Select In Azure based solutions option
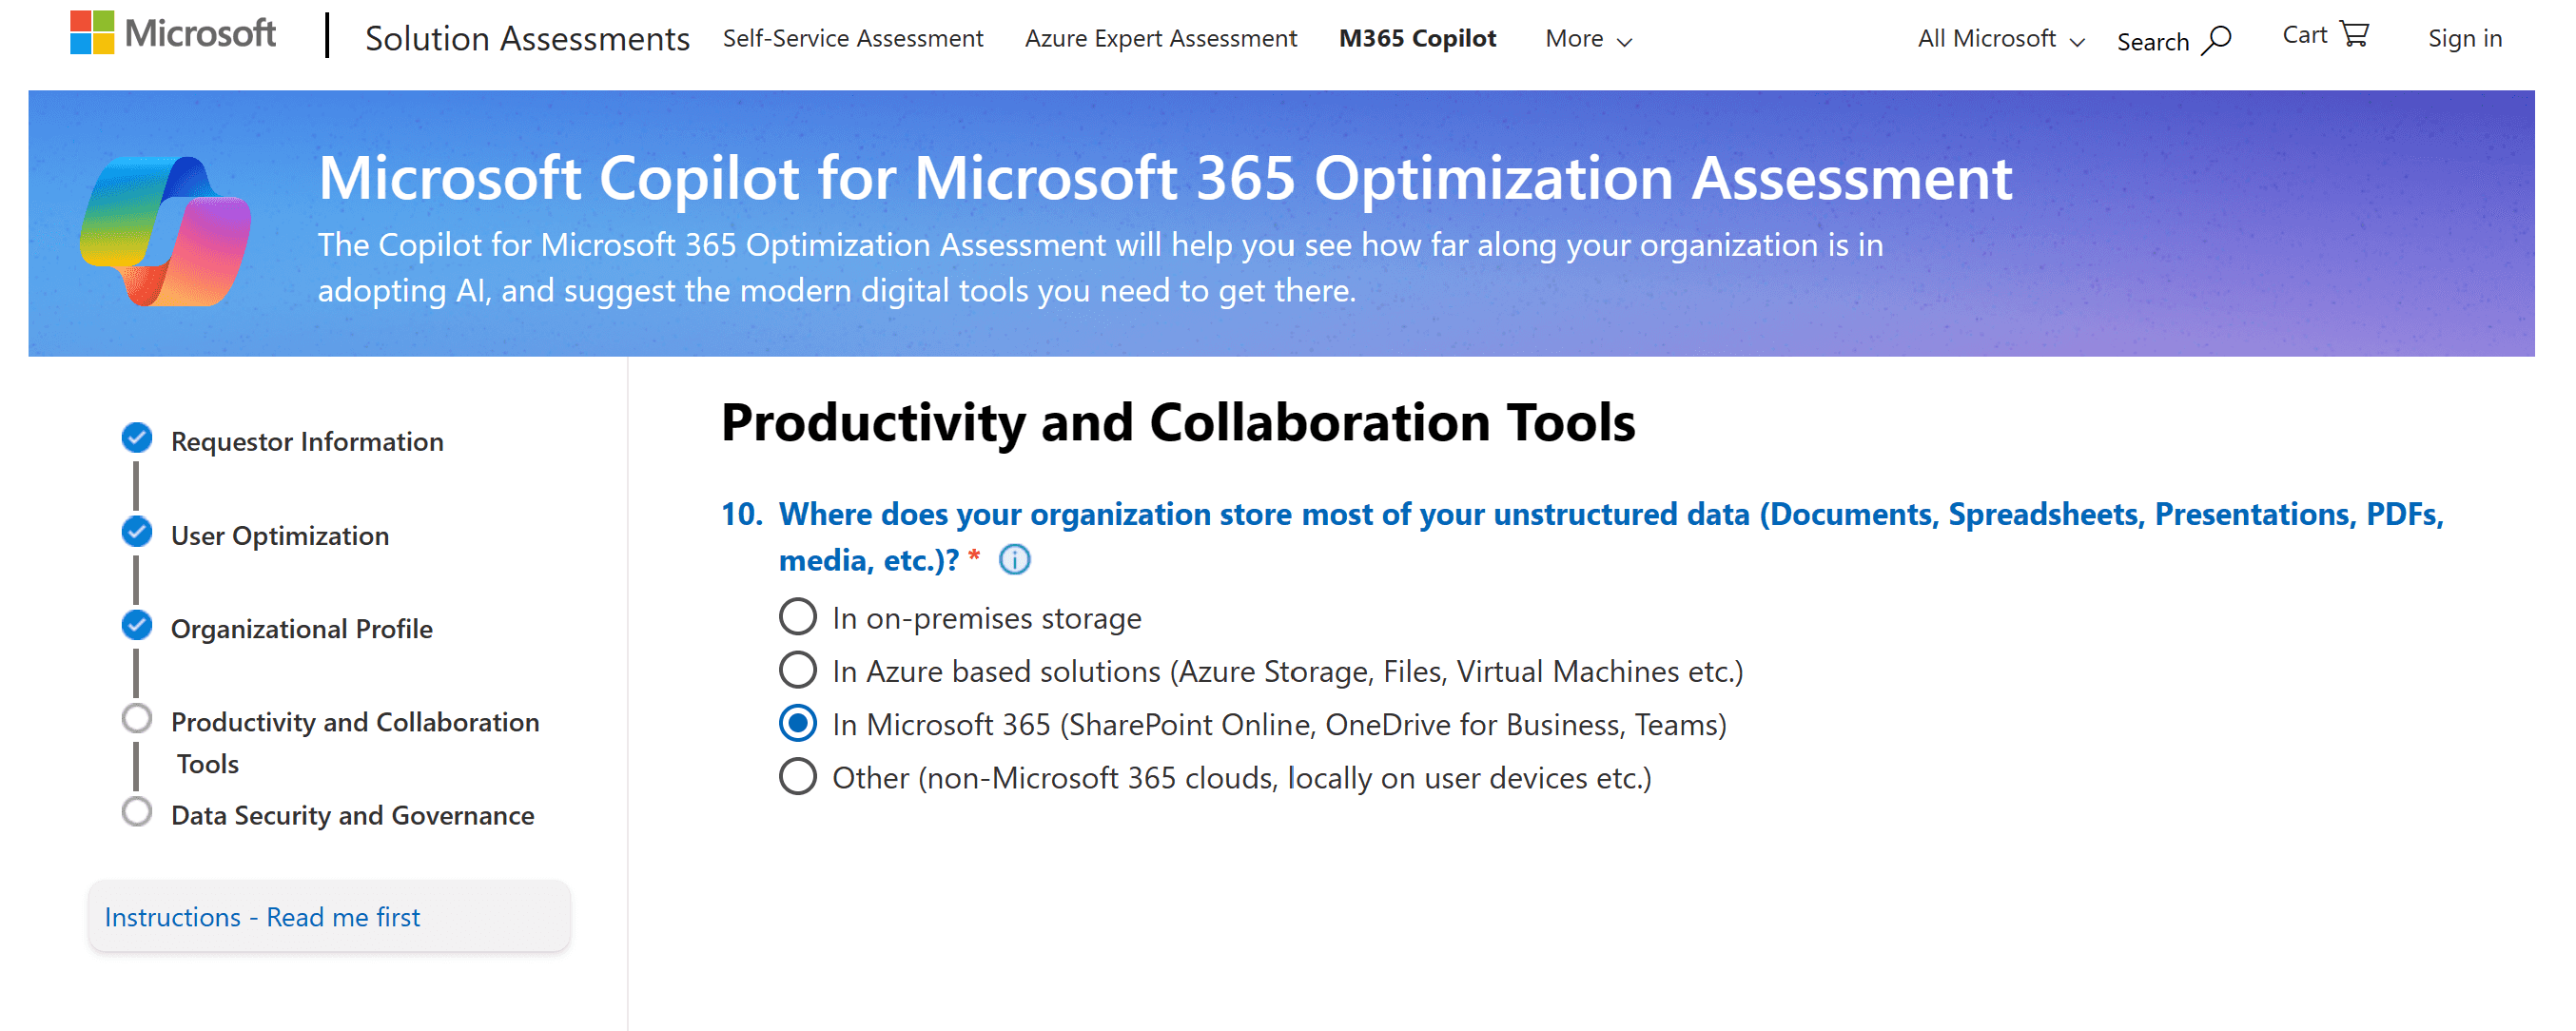The height and width of the screenshot is (1031, 2576). 798,670
